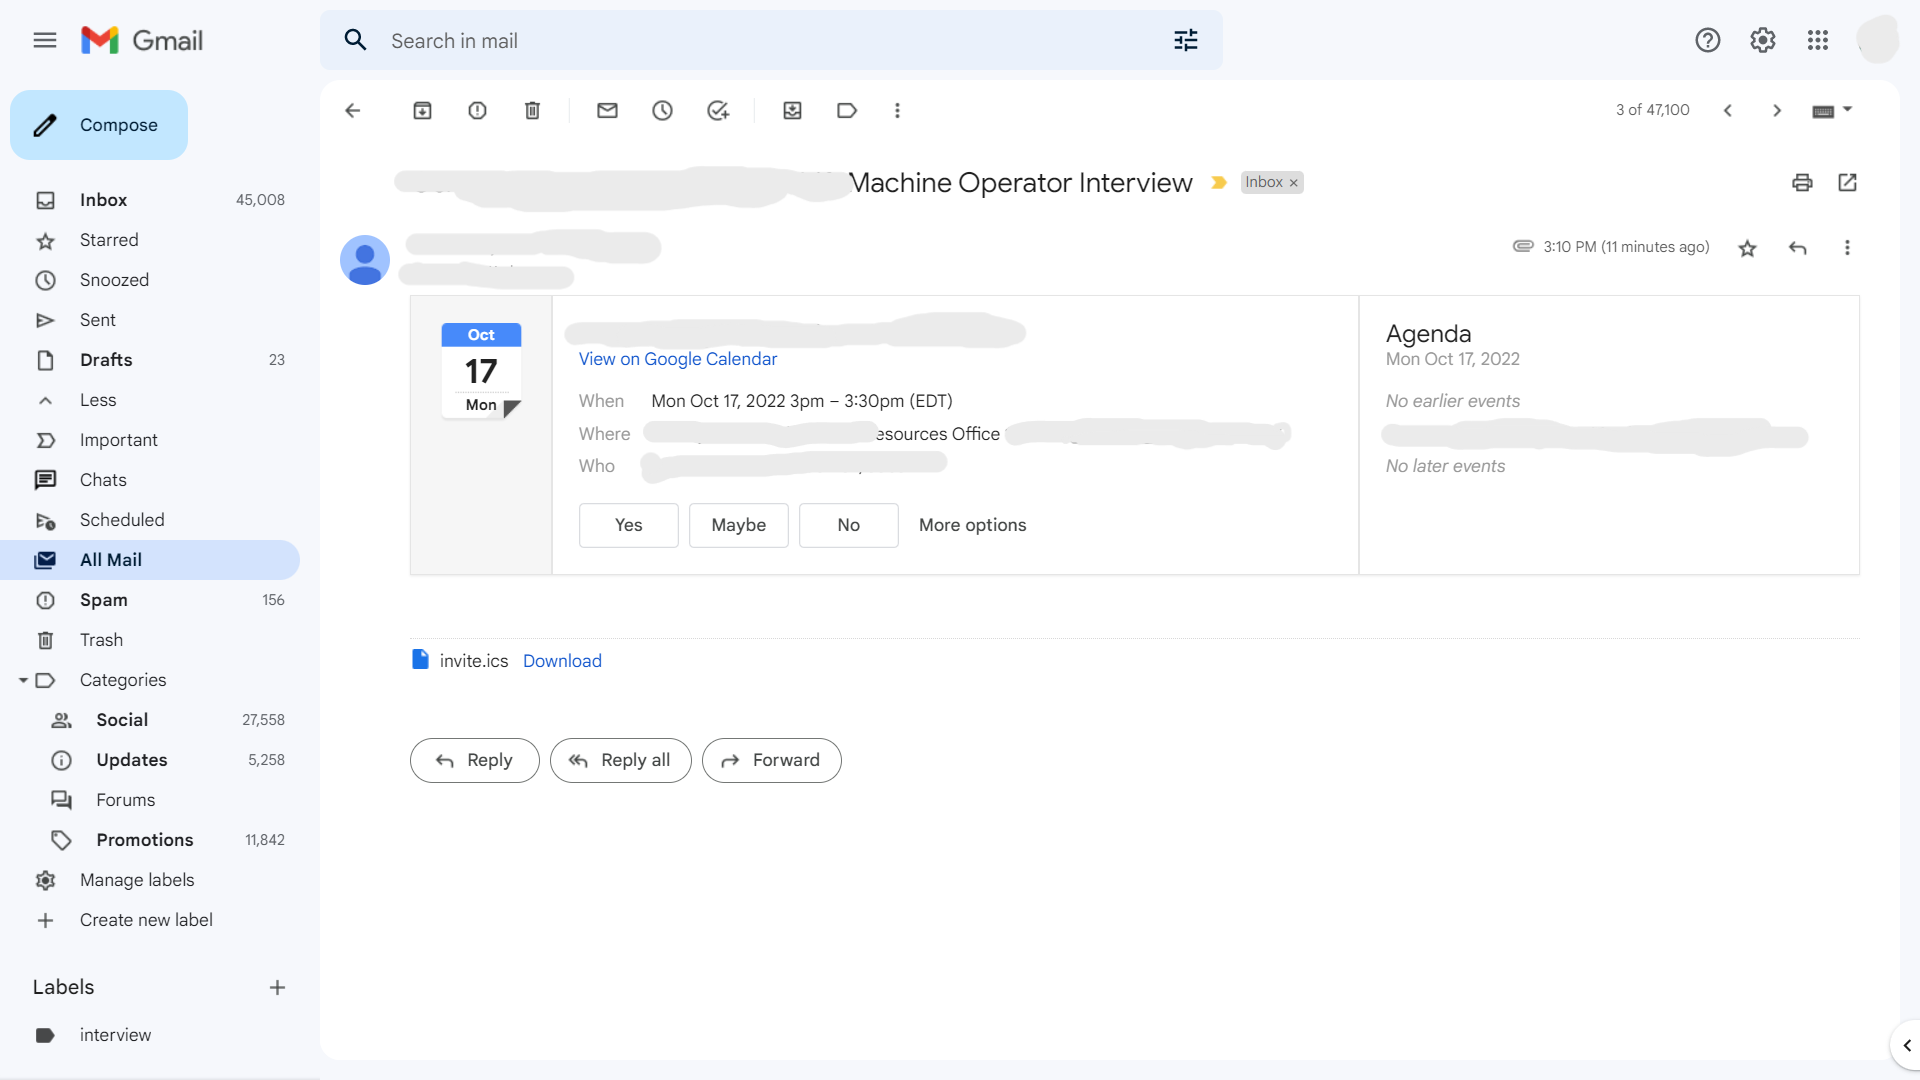Show side panel arrow
This screenshot has width=1920, height=1080.
(x=1906, y=1045)
